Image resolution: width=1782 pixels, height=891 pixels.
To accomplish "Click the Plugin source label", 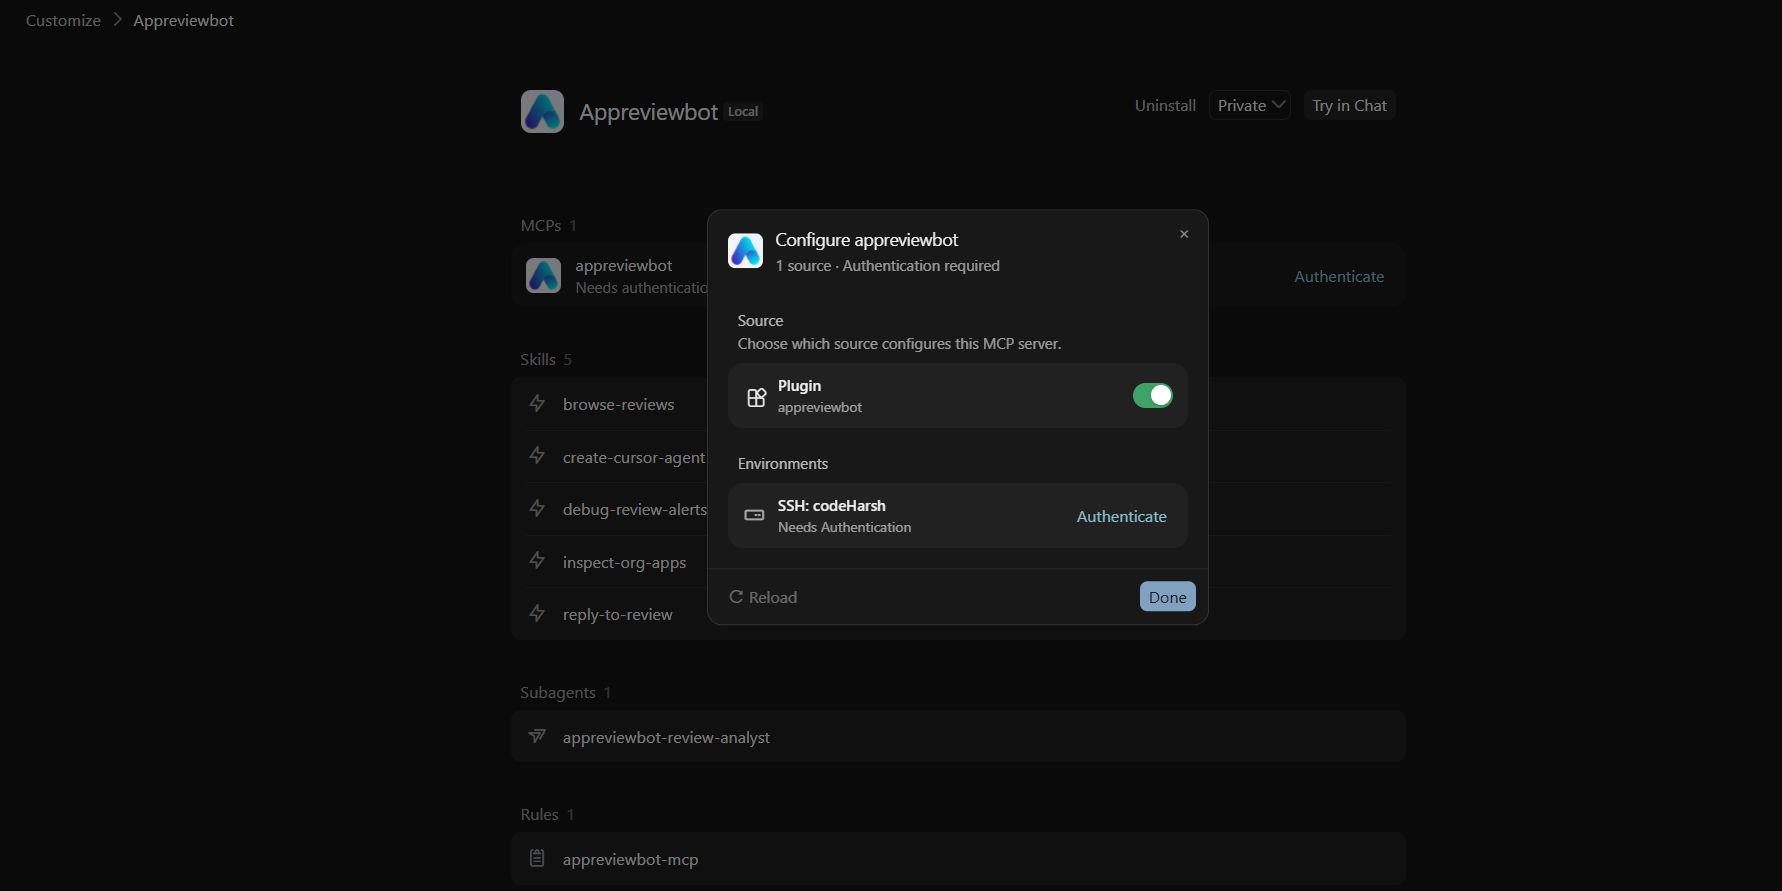I will point(799,385).
